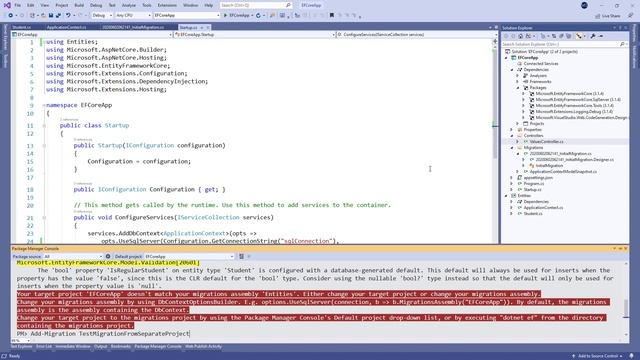Click Add to Source Control in status bar

[x=598, y=356]
